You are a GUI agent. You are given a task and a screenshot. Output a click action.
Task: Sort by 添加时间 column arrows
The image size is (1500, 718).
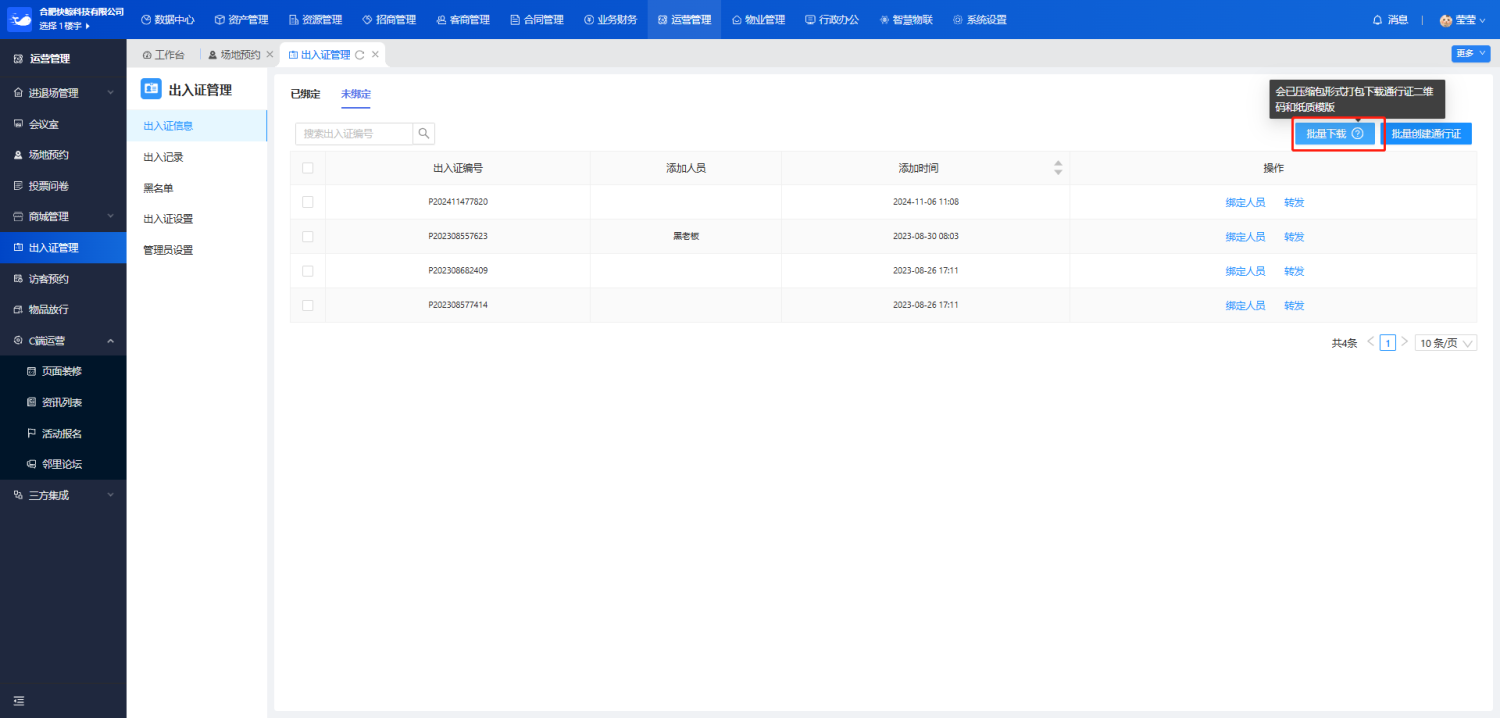[1058, 168]
